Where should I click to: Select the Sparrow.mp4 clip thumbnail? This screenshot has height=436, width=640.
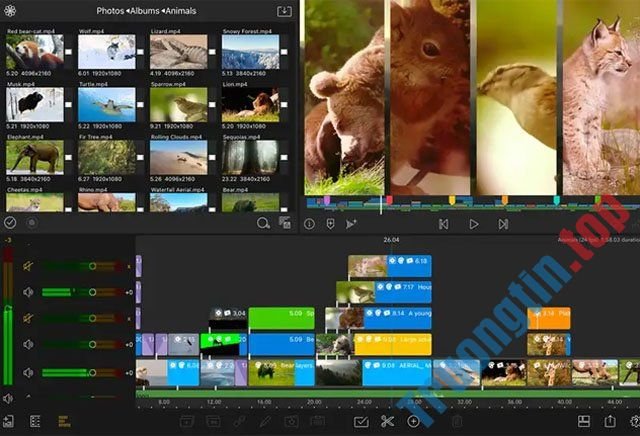pos(178,105)
